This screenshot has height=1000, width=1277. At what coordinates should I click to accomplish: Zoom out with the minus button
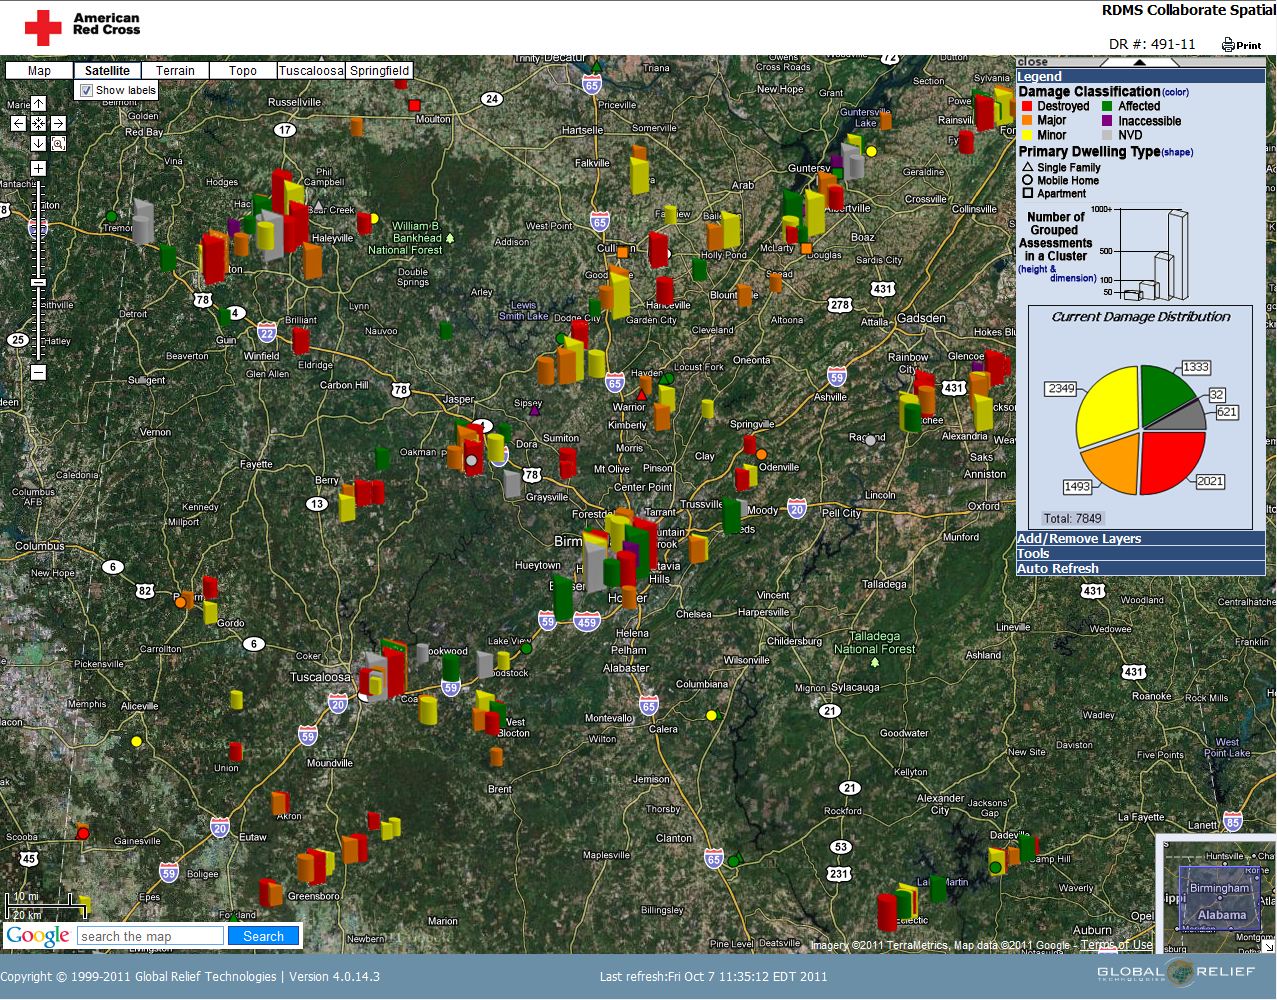click(38, 373)
